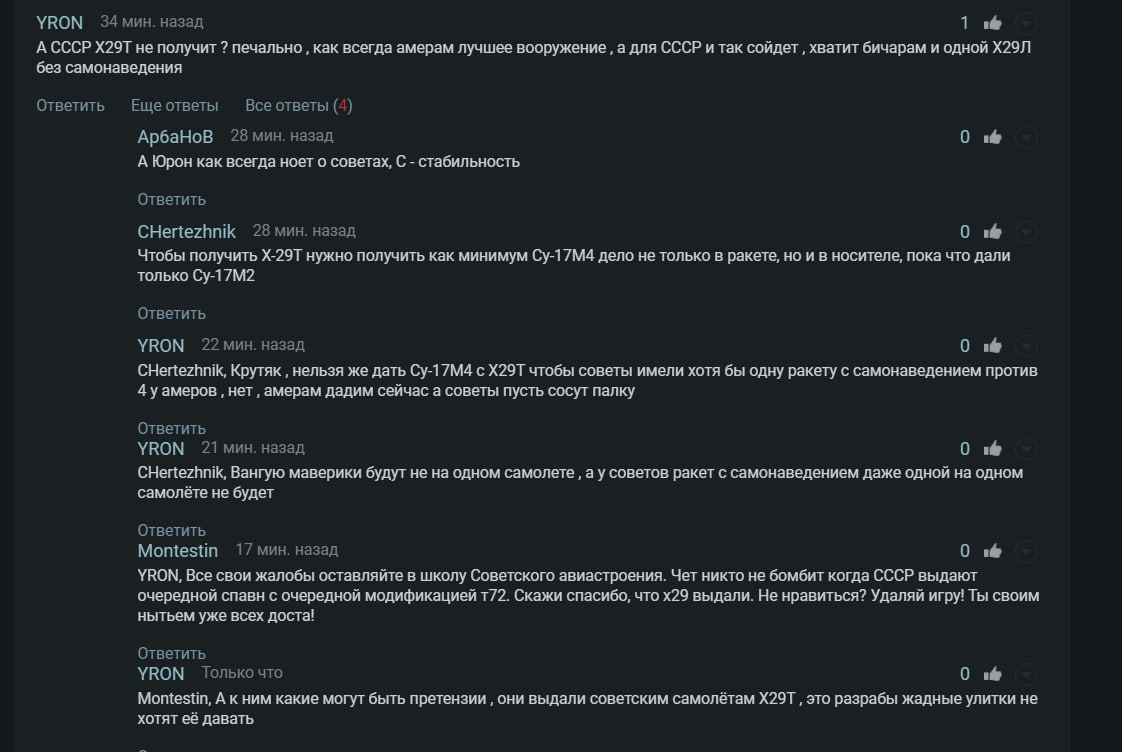Reply to YRON's top comment with 'Ответить'

70,105
